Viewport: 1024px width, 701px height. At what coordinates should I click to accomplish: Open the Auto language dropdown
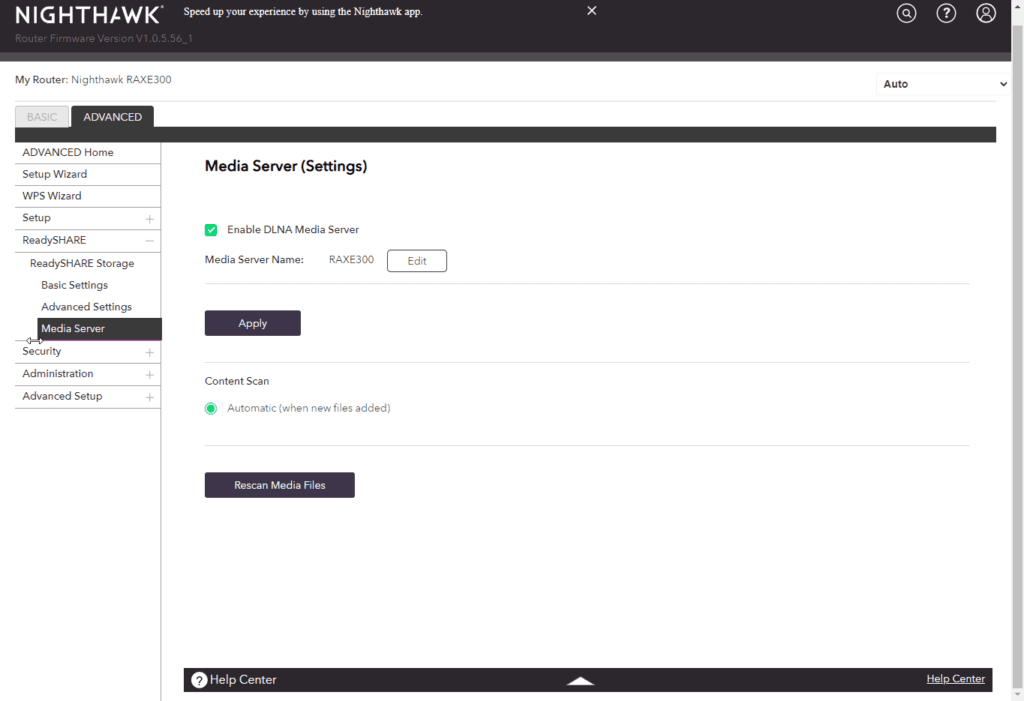coord(943,84)
